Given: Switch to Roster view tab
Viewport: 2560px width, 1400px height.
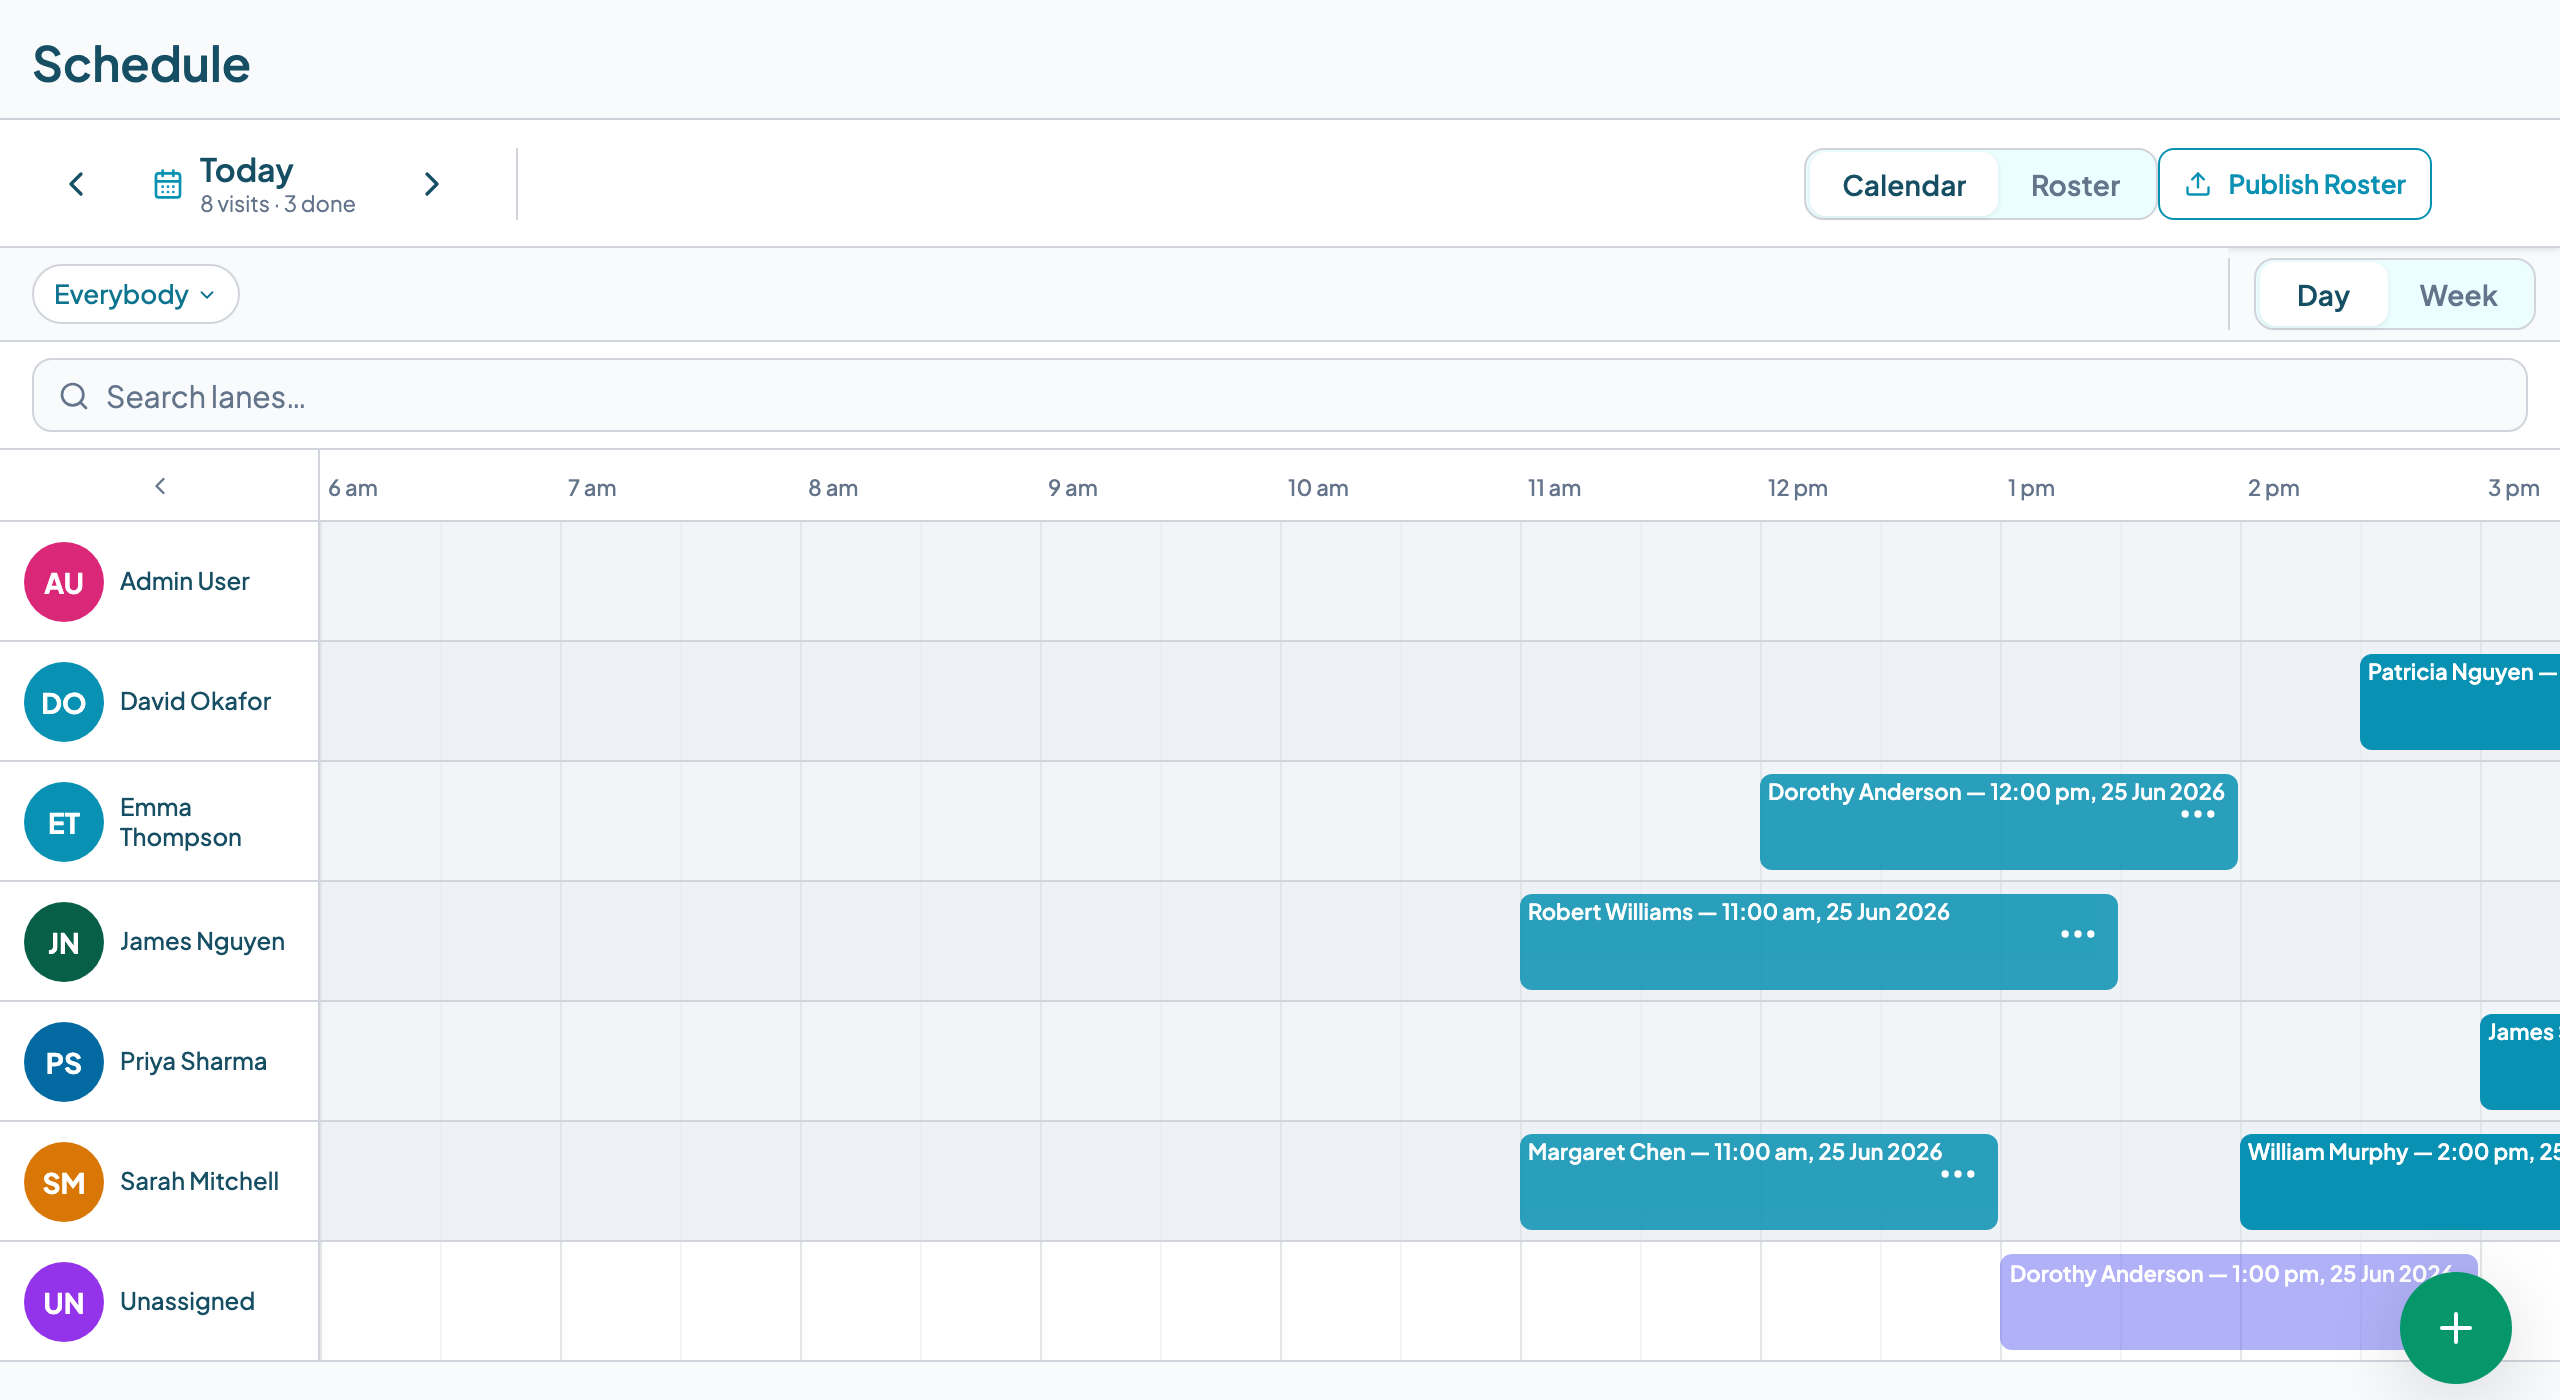Looking at the screenshot, I should tap(2075, 185).
